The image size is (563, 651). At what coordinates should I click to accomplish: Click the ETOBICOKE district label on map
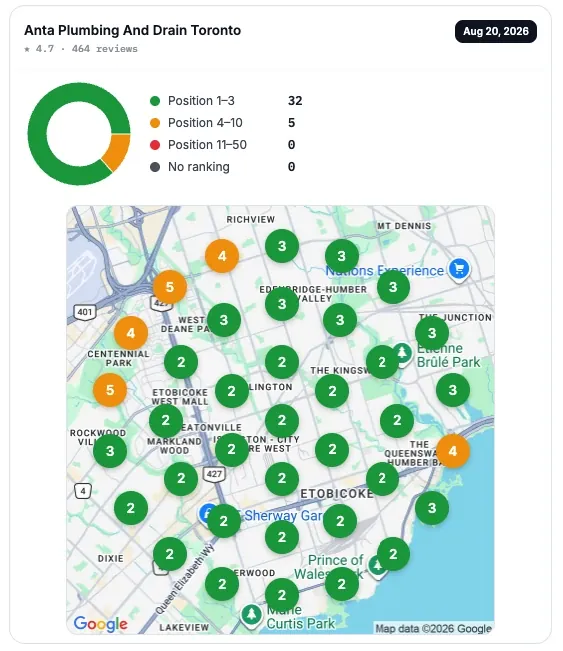point(337,494)
